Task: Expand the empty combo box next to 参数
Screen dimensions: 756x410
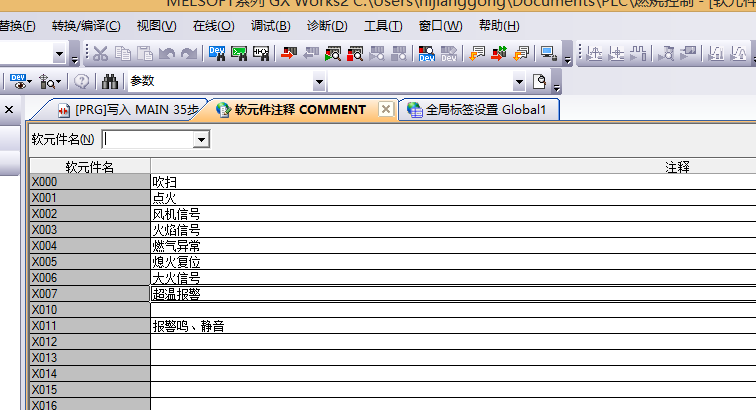Action: tap(518, 82)
